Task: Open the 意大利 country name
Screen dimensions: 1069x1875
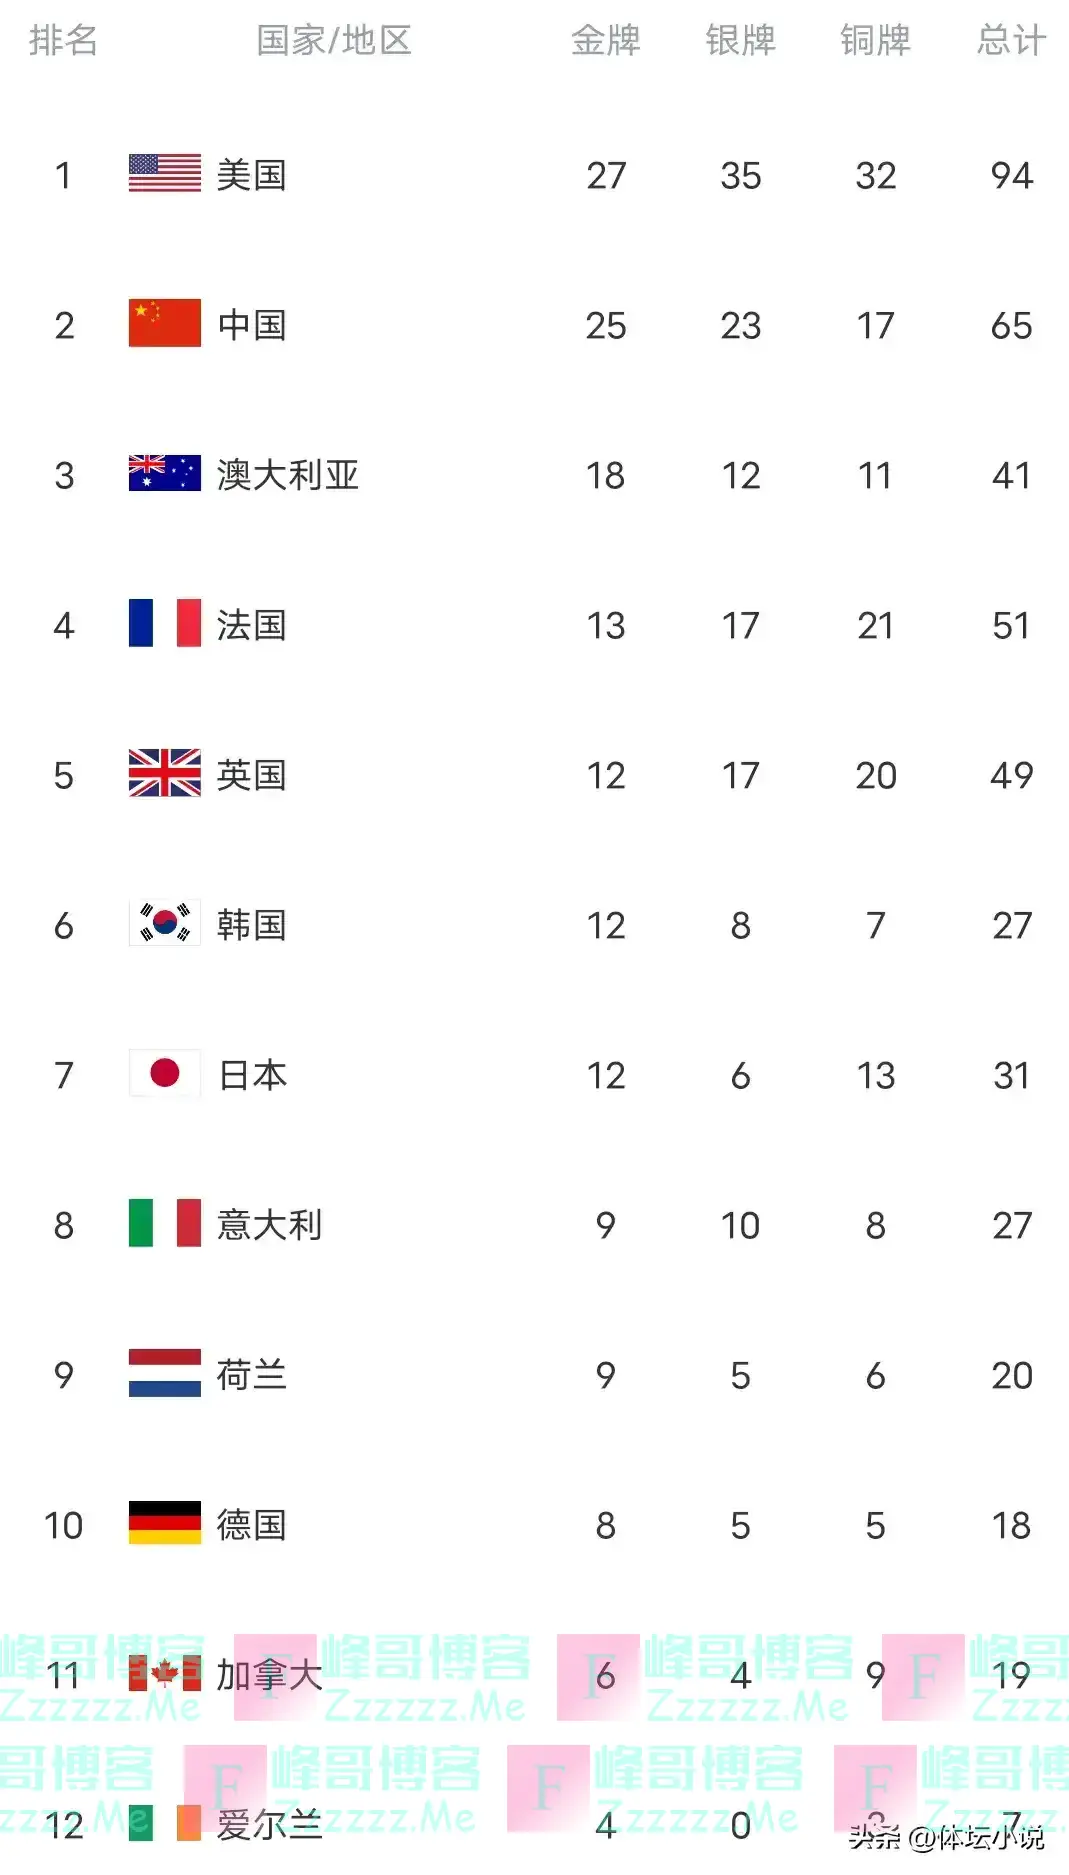Action: point(270,1225)
